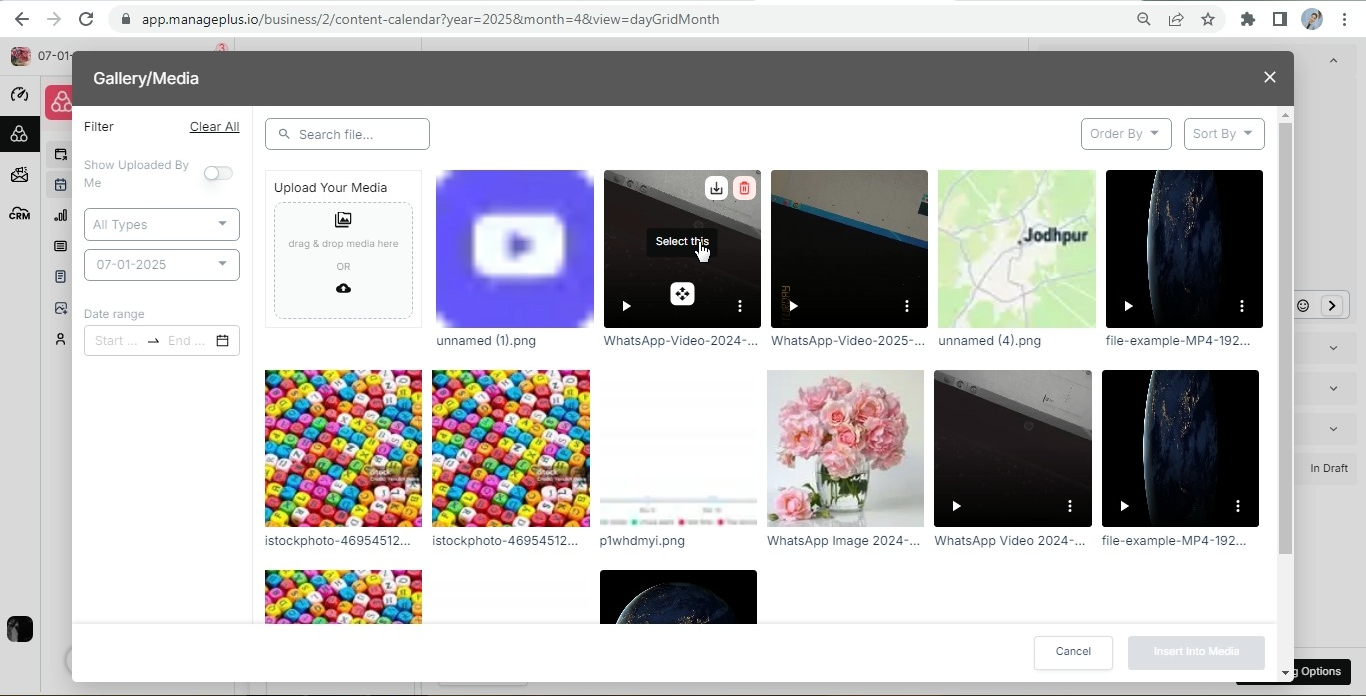Select the Jodhpur map unnamed (4).png thumbnail
The height and width of the screenshot is (696, 1366).
pos(1016,249)
